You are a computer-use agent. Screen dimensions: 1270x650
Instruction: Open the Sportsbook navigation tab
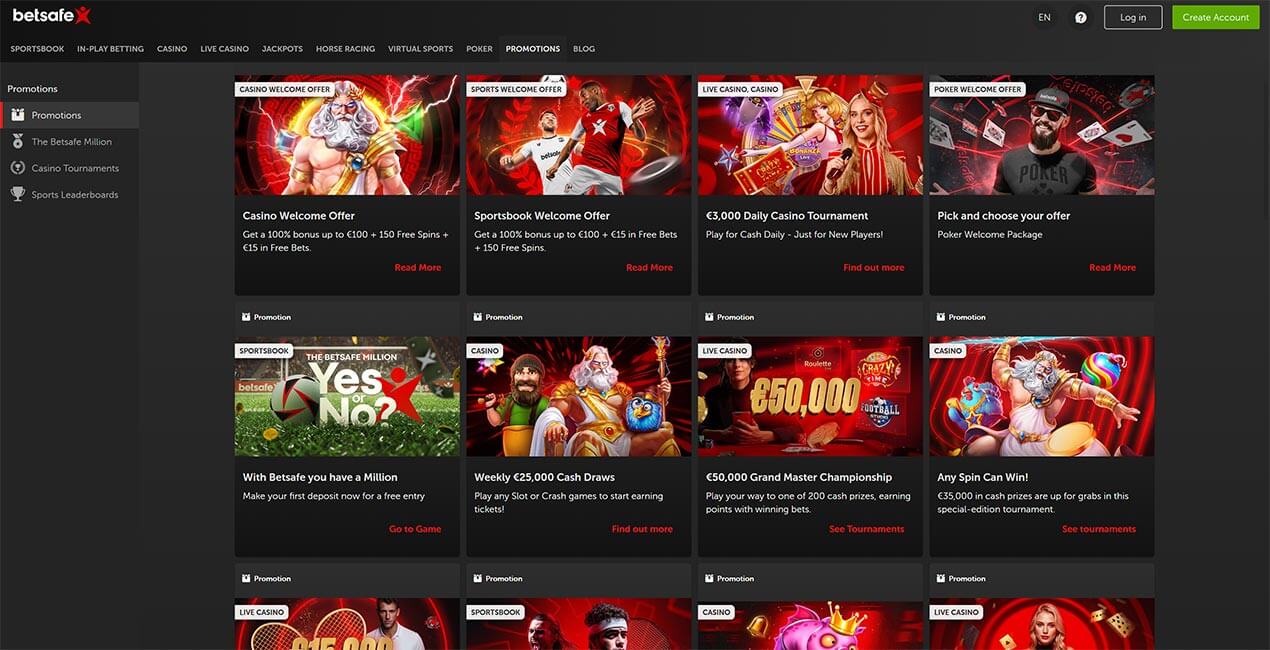pos(37,49)
